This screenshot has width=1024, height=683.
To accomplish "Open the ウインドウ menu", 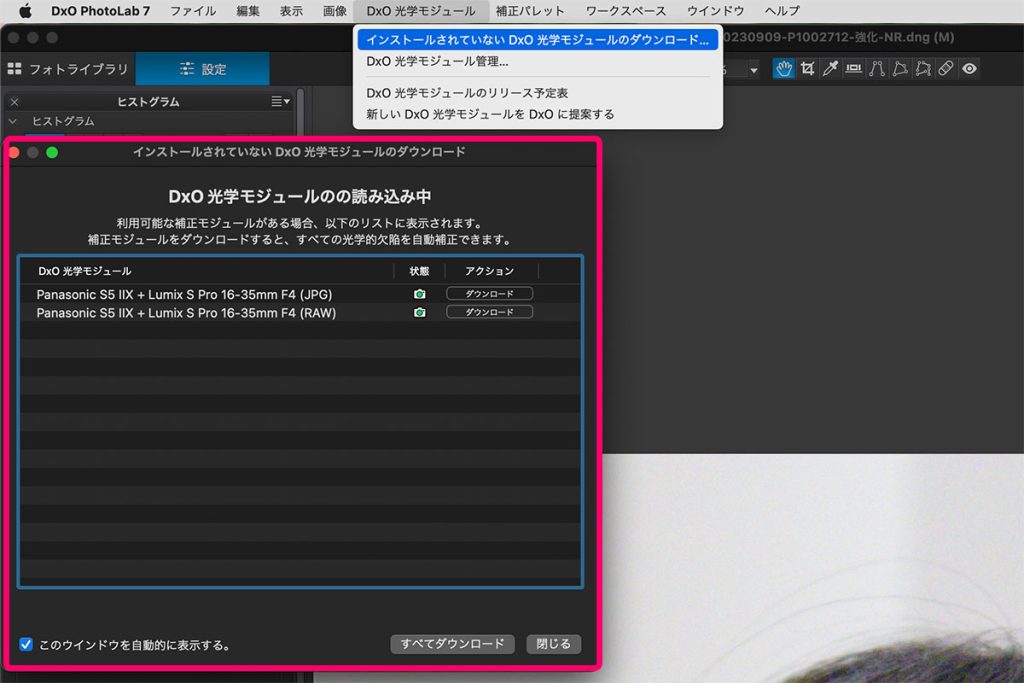I will click(715, 11).
